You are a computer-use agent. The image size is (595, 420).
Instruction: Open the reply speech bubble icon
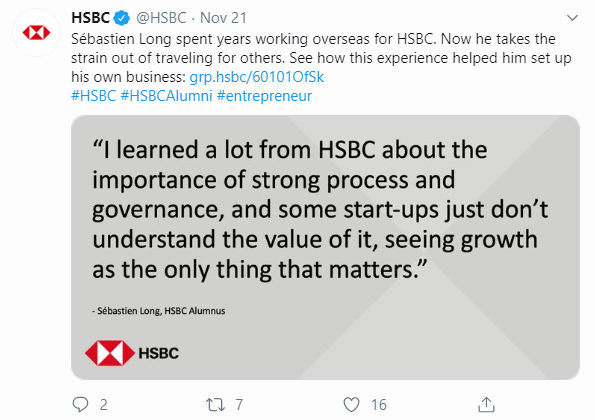80,404
